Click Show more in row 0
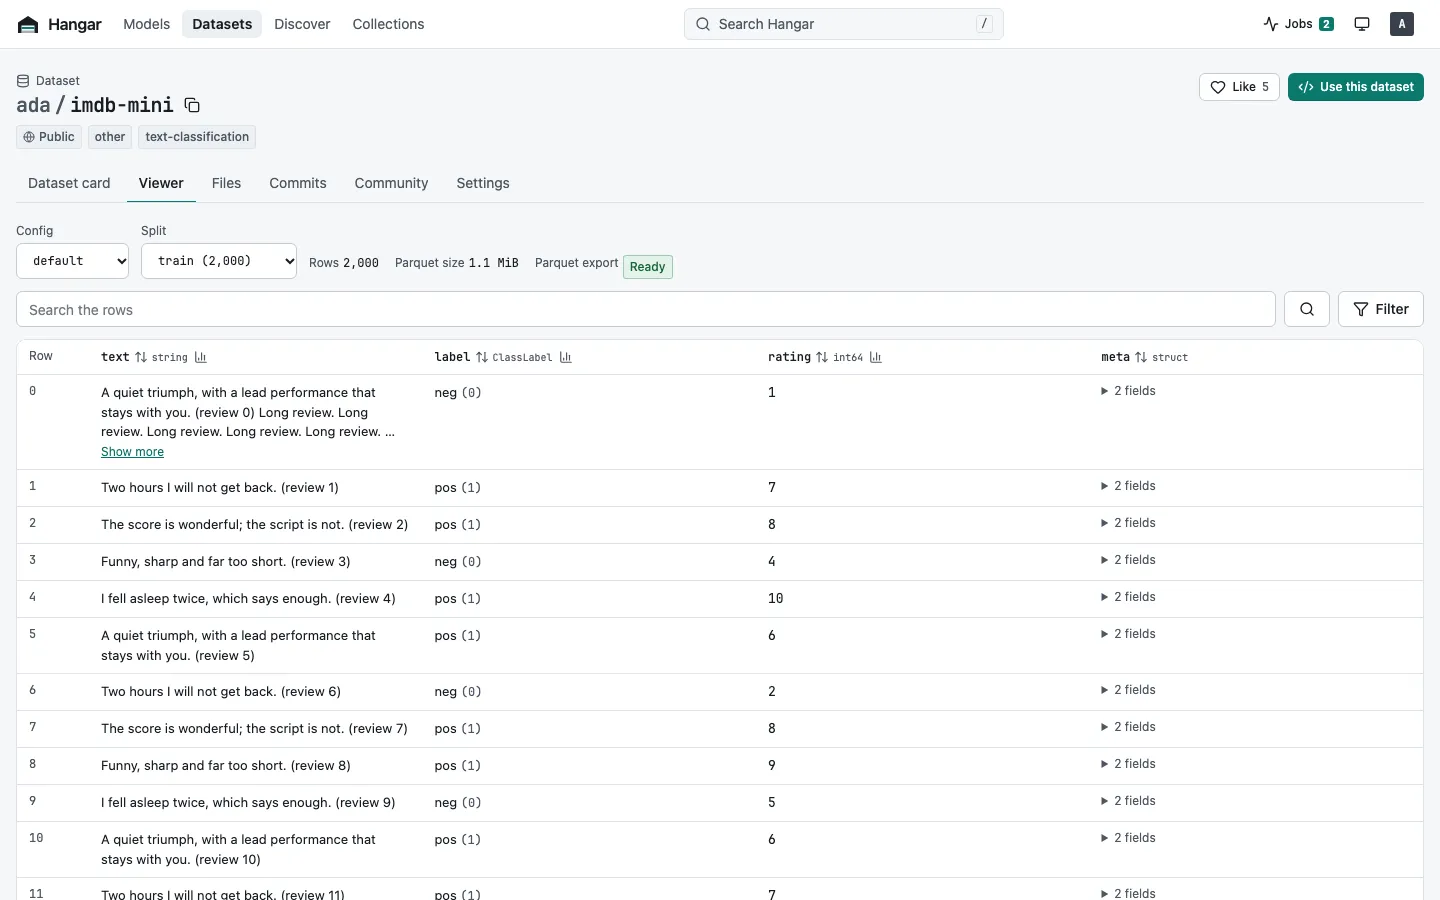This screenshot has height=900, width=1440. click(x=132, y=452)
